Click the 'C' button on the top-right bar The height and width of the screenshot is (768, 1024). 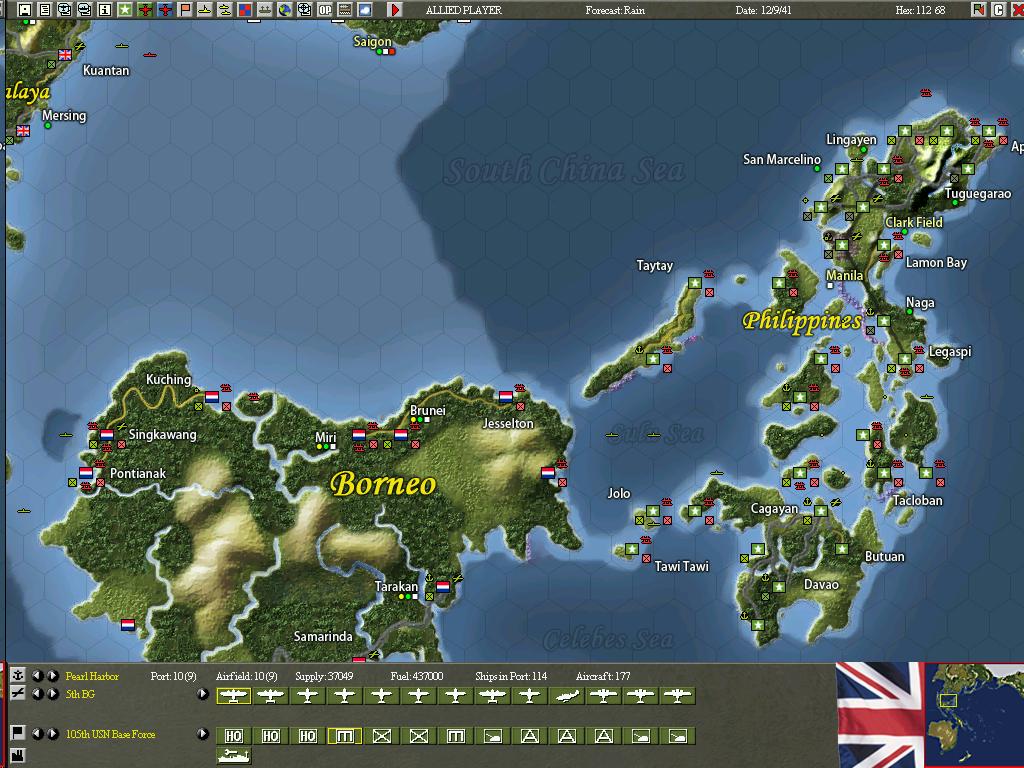tap(998, 9)
